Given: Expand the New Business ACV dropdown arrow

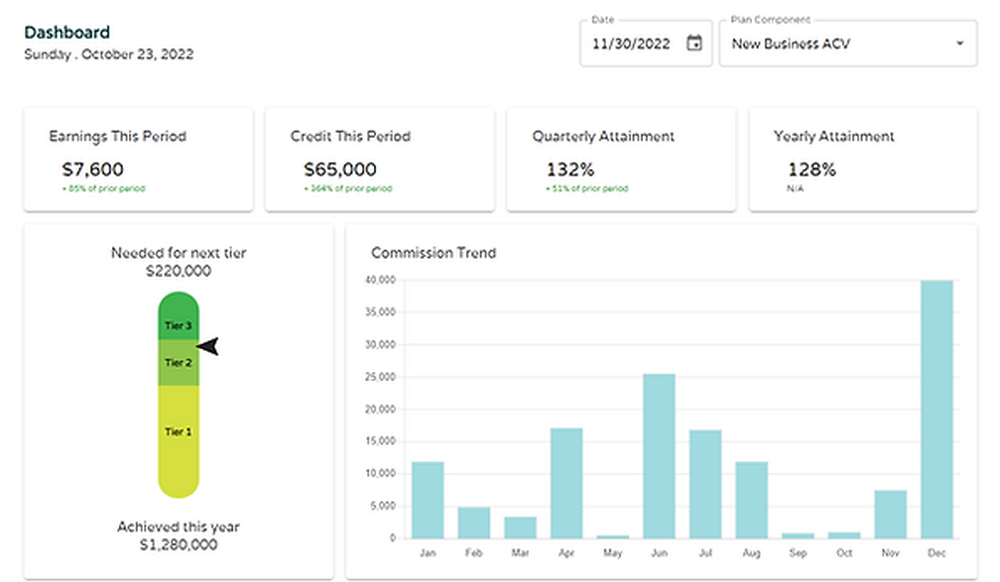Looking at the screenshot, I should click(959, 43).
